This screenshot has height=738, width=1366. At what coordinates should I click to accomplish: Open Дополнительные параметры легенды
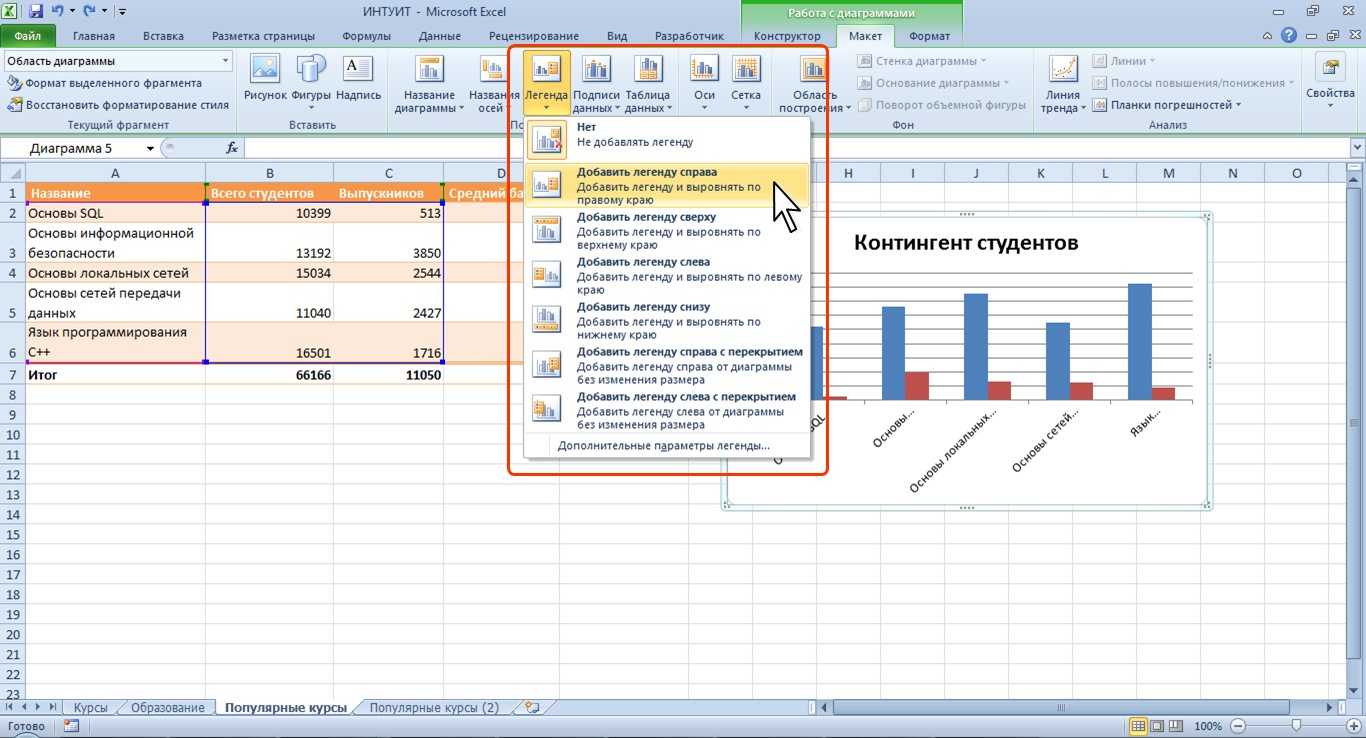[664, 446]
